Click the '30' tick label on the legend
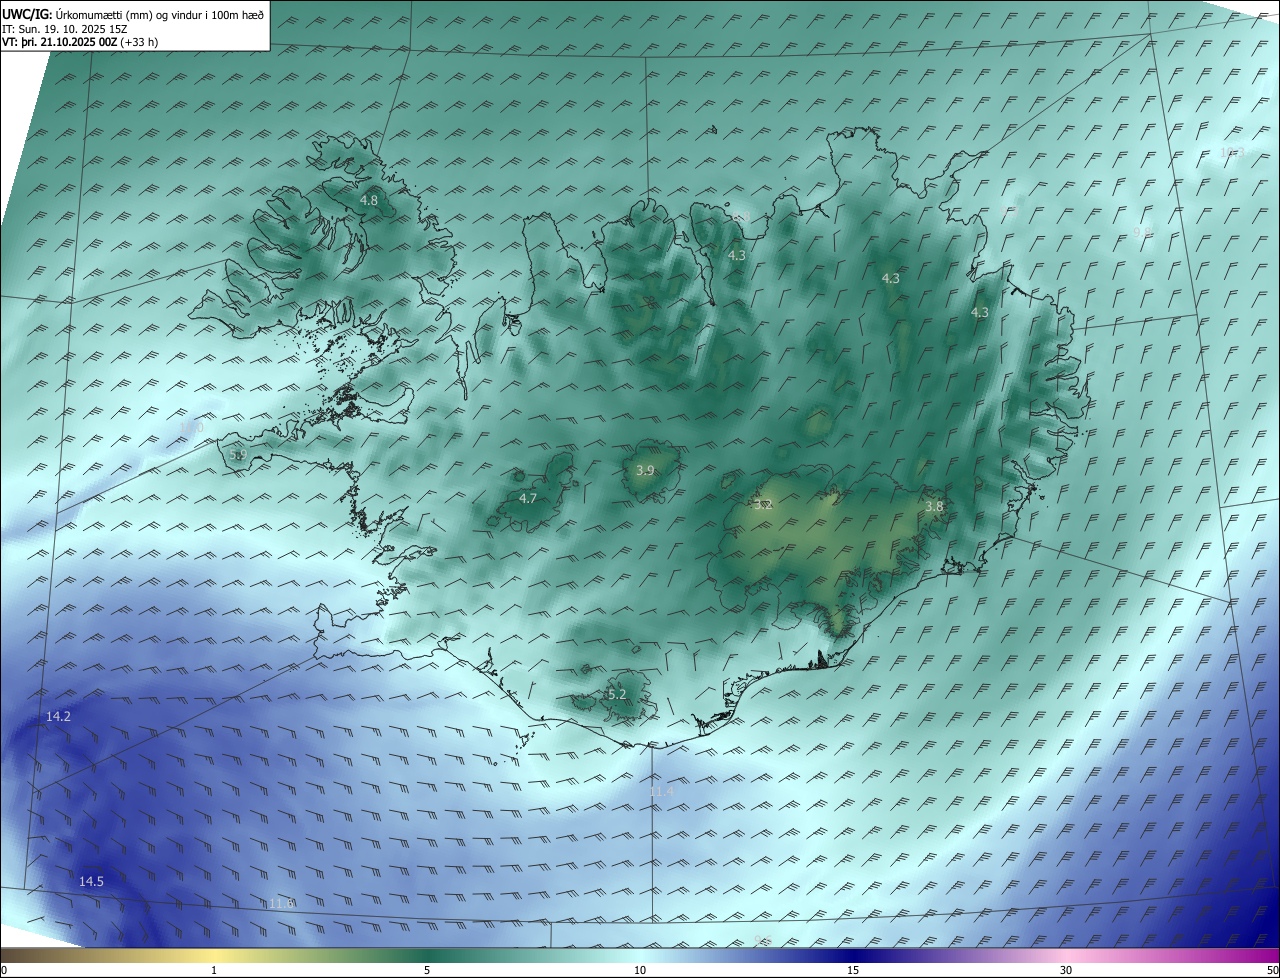1280x978 pixels. click(x=1066, y=970)
